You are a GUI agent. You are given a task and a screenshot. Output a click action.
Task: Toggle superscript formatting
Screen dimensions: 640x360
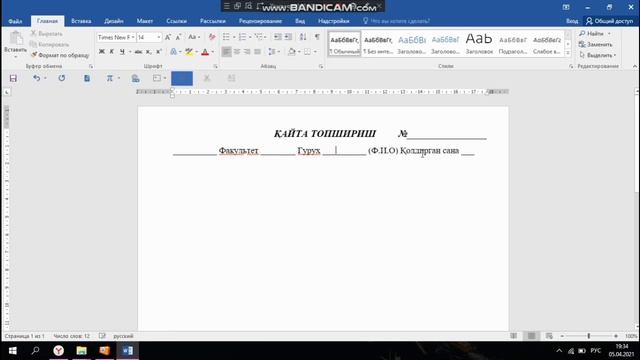point(159,51)
